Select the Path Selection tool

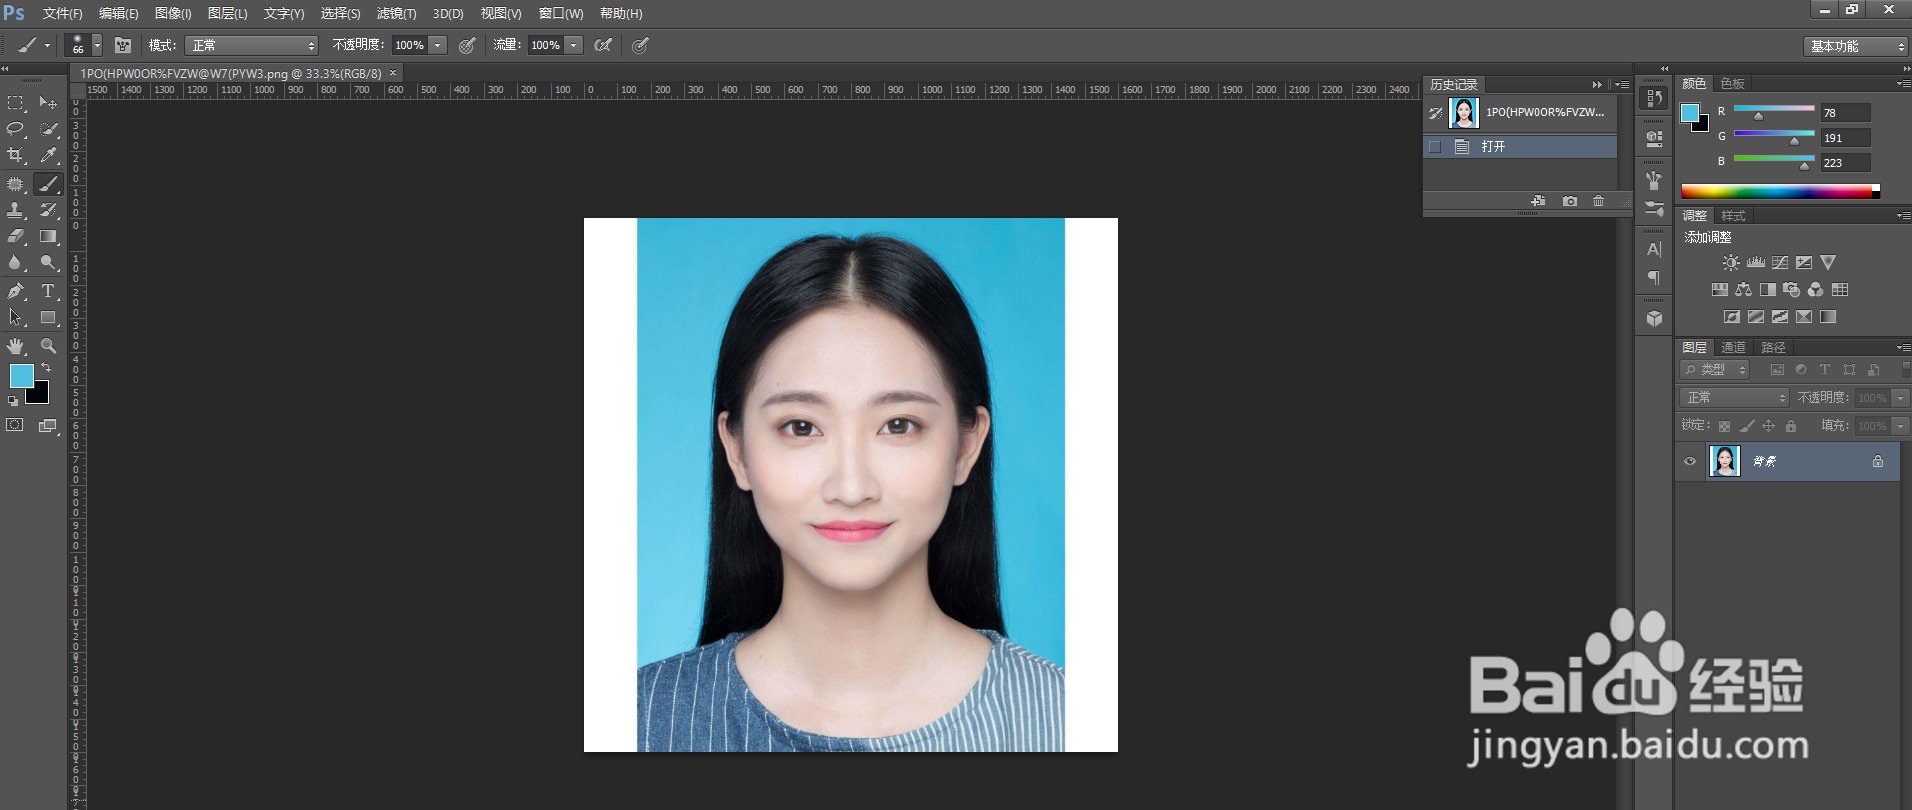pyautogui.click(x=16, y=317)
